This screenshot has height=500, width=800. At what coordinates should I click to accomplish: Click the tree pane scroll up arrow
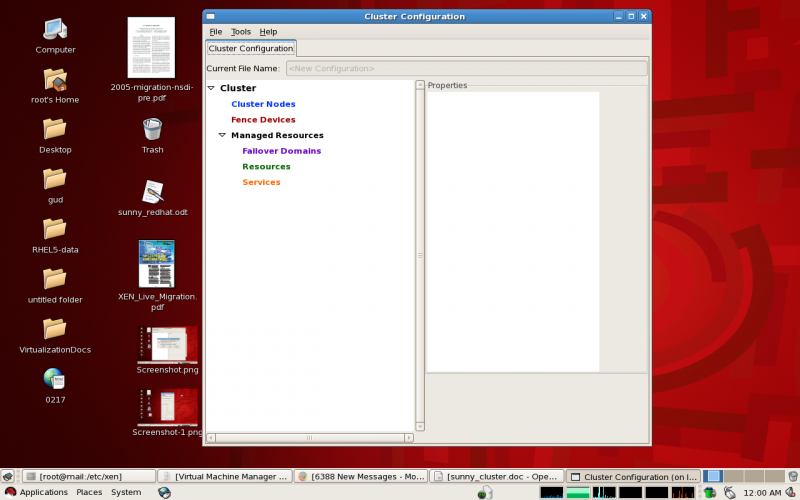[420, 85]
